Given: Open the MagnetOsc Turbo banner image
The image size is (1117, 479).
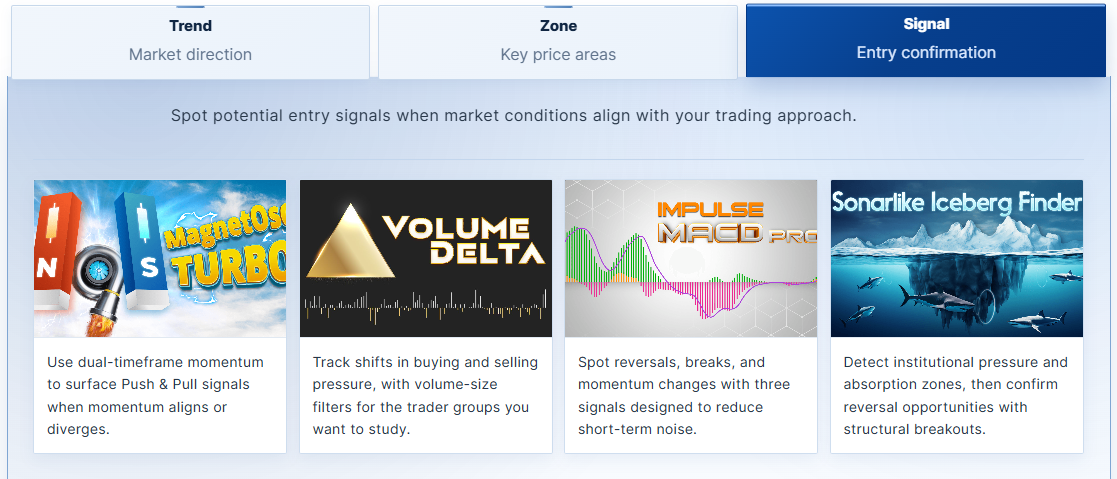Looking at the screenshot, I should coord(160,258).
